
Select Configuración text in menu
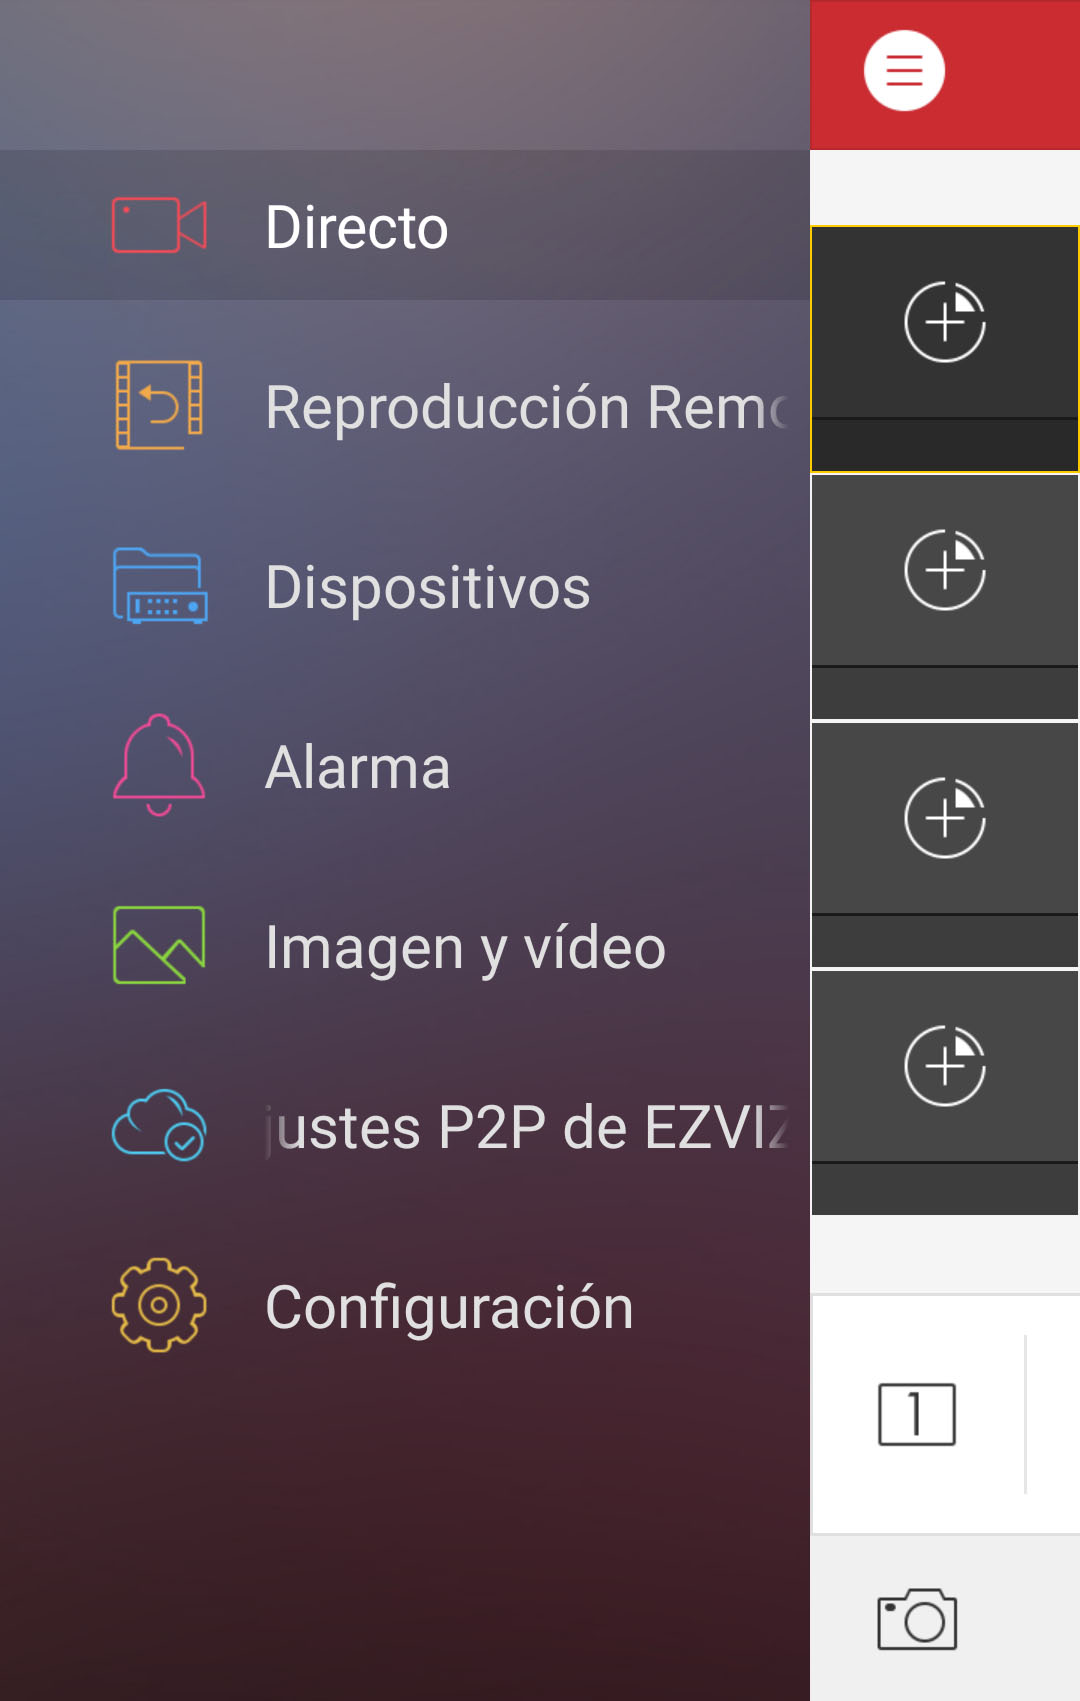pyautogui.click(x=450, y=1309)
